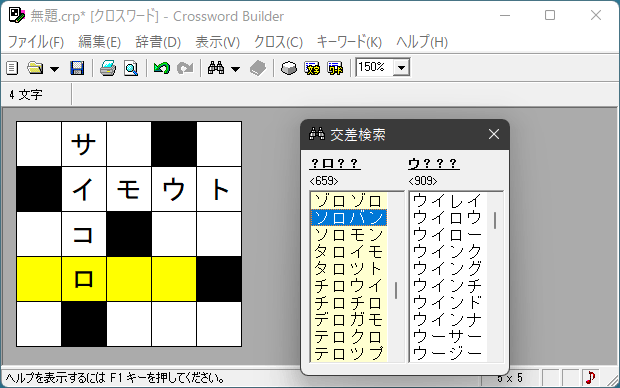
Task: Open the dictionary book icon
Action: 258,68
